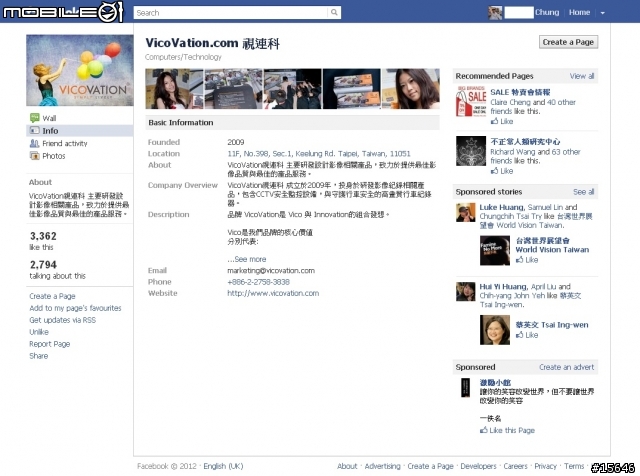Open the Keelung Rd. location address link

[x=319, y=153]
